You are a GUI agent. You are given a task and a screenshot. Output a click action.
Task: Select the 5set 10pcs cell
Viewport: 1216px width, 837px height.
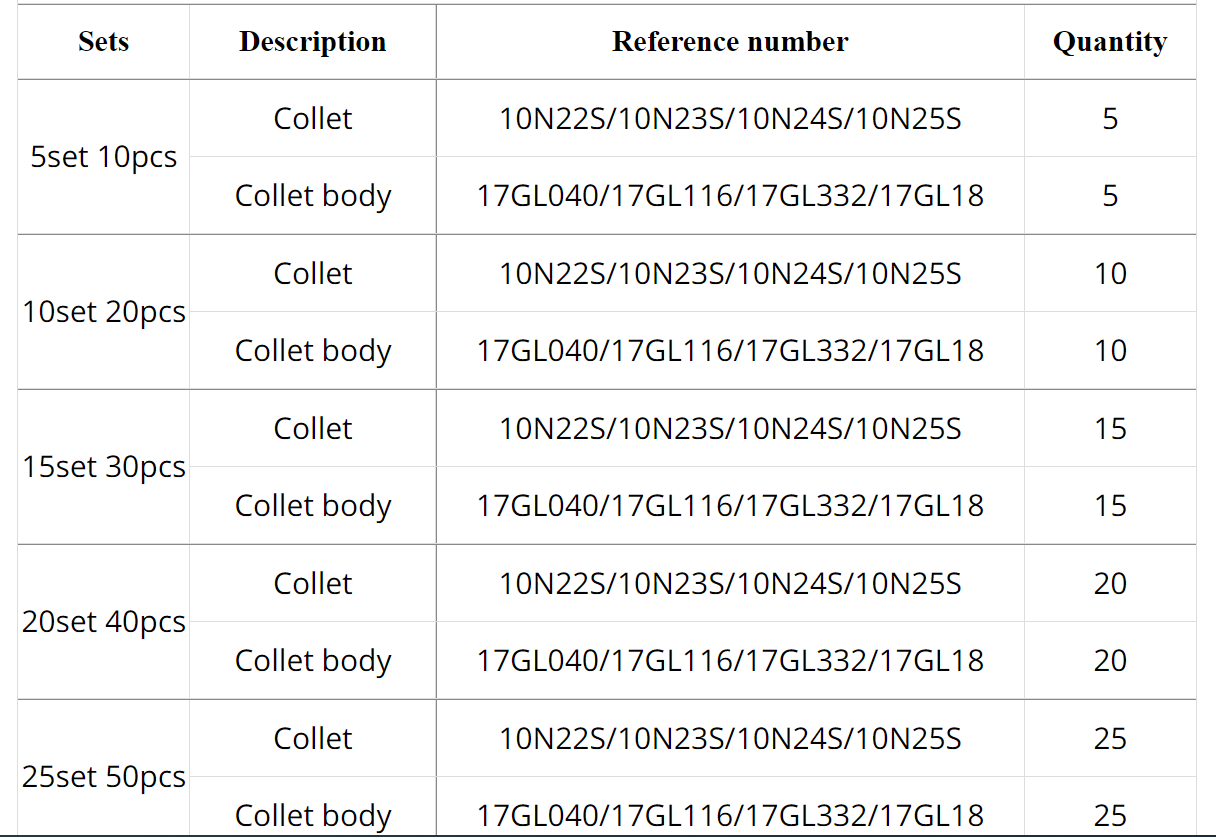point(103,157)
